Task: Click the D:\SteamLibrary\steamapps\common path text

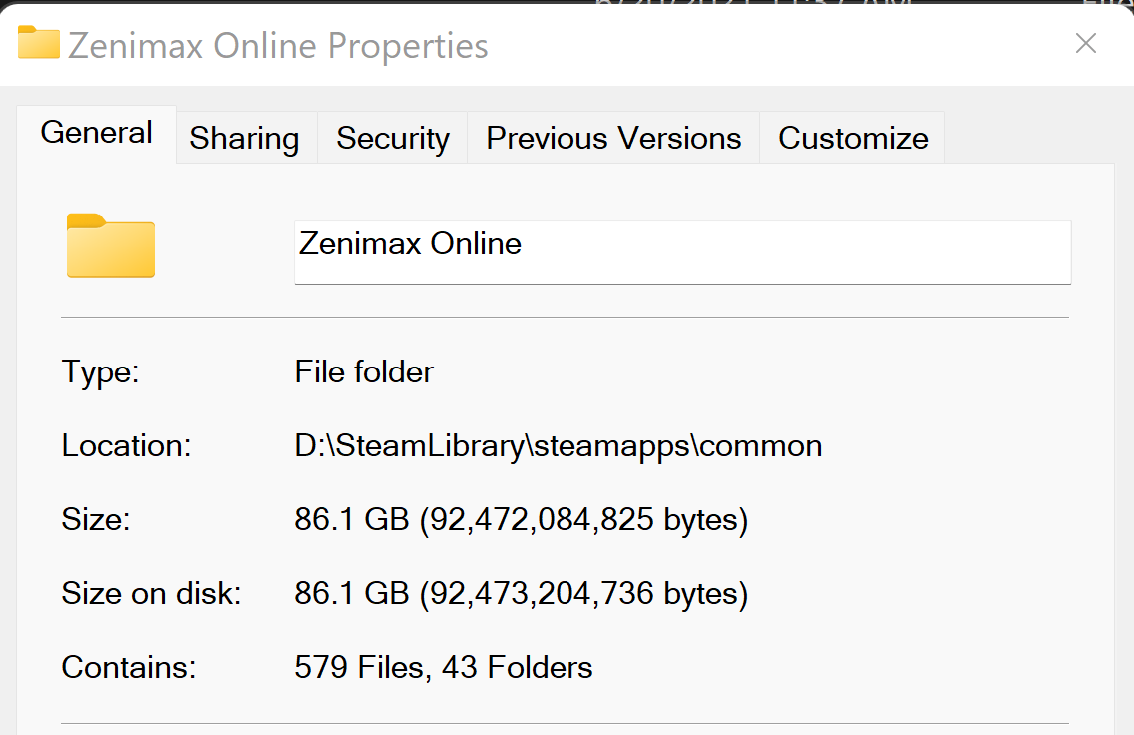Action: click(x=558, y=446)
